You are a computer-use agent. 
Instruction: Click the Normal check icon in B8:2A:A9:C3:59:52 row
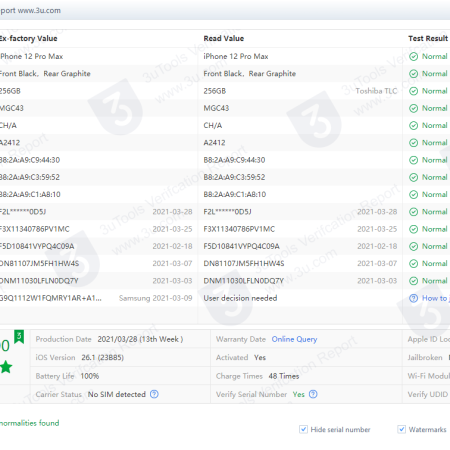413,177
